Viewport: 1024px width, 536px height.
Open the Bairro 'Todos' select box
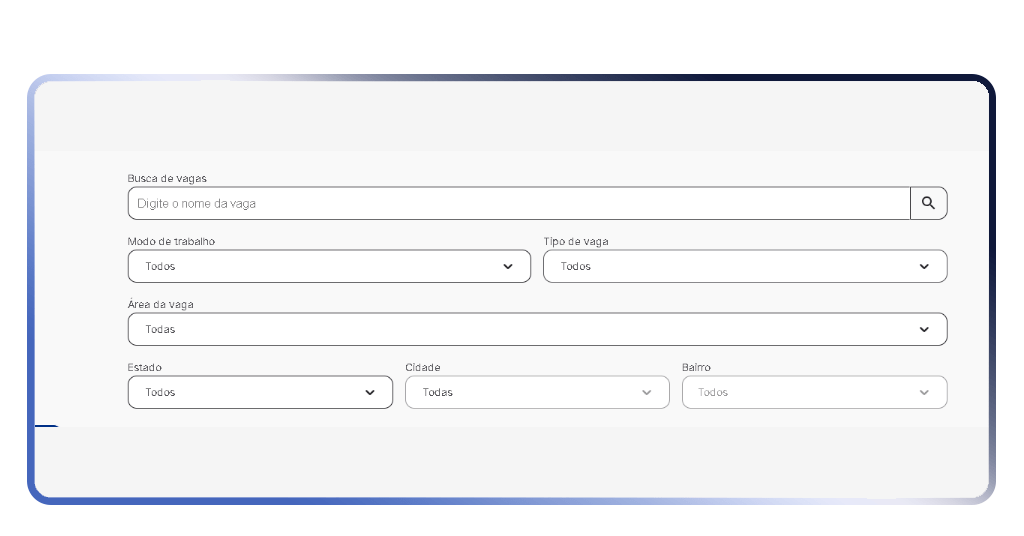click(800, 393)
